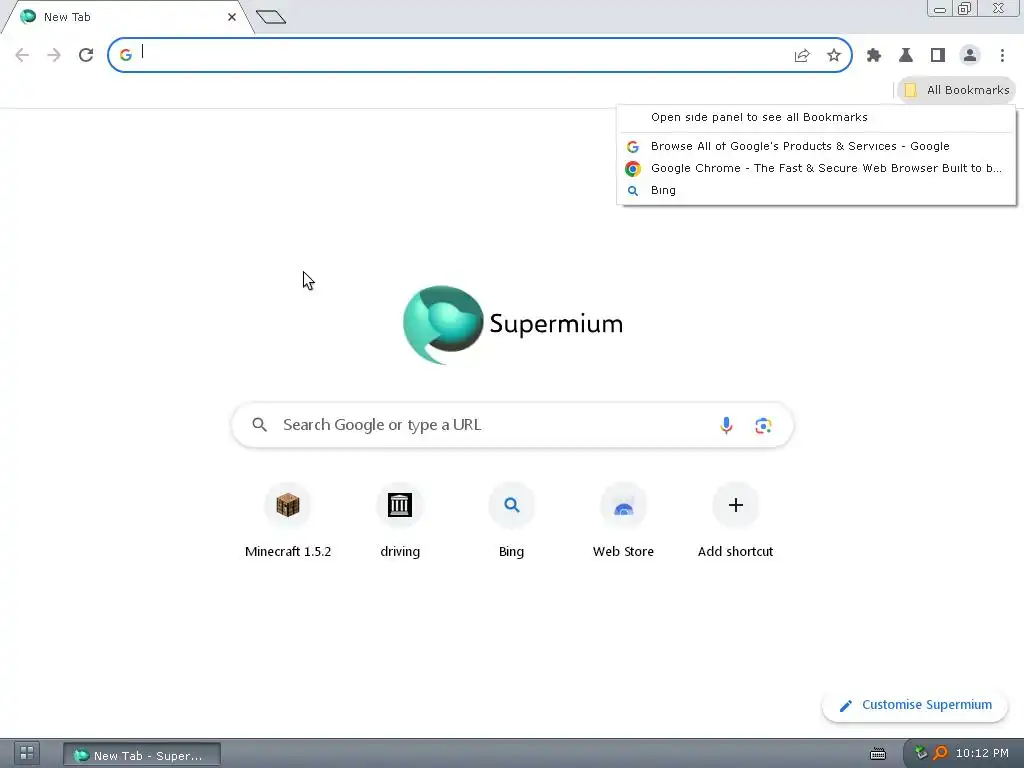The height and width of the screenshot is (768, 1024).
Task: Click the Google icon in the address bar
Action: (126, 55)
